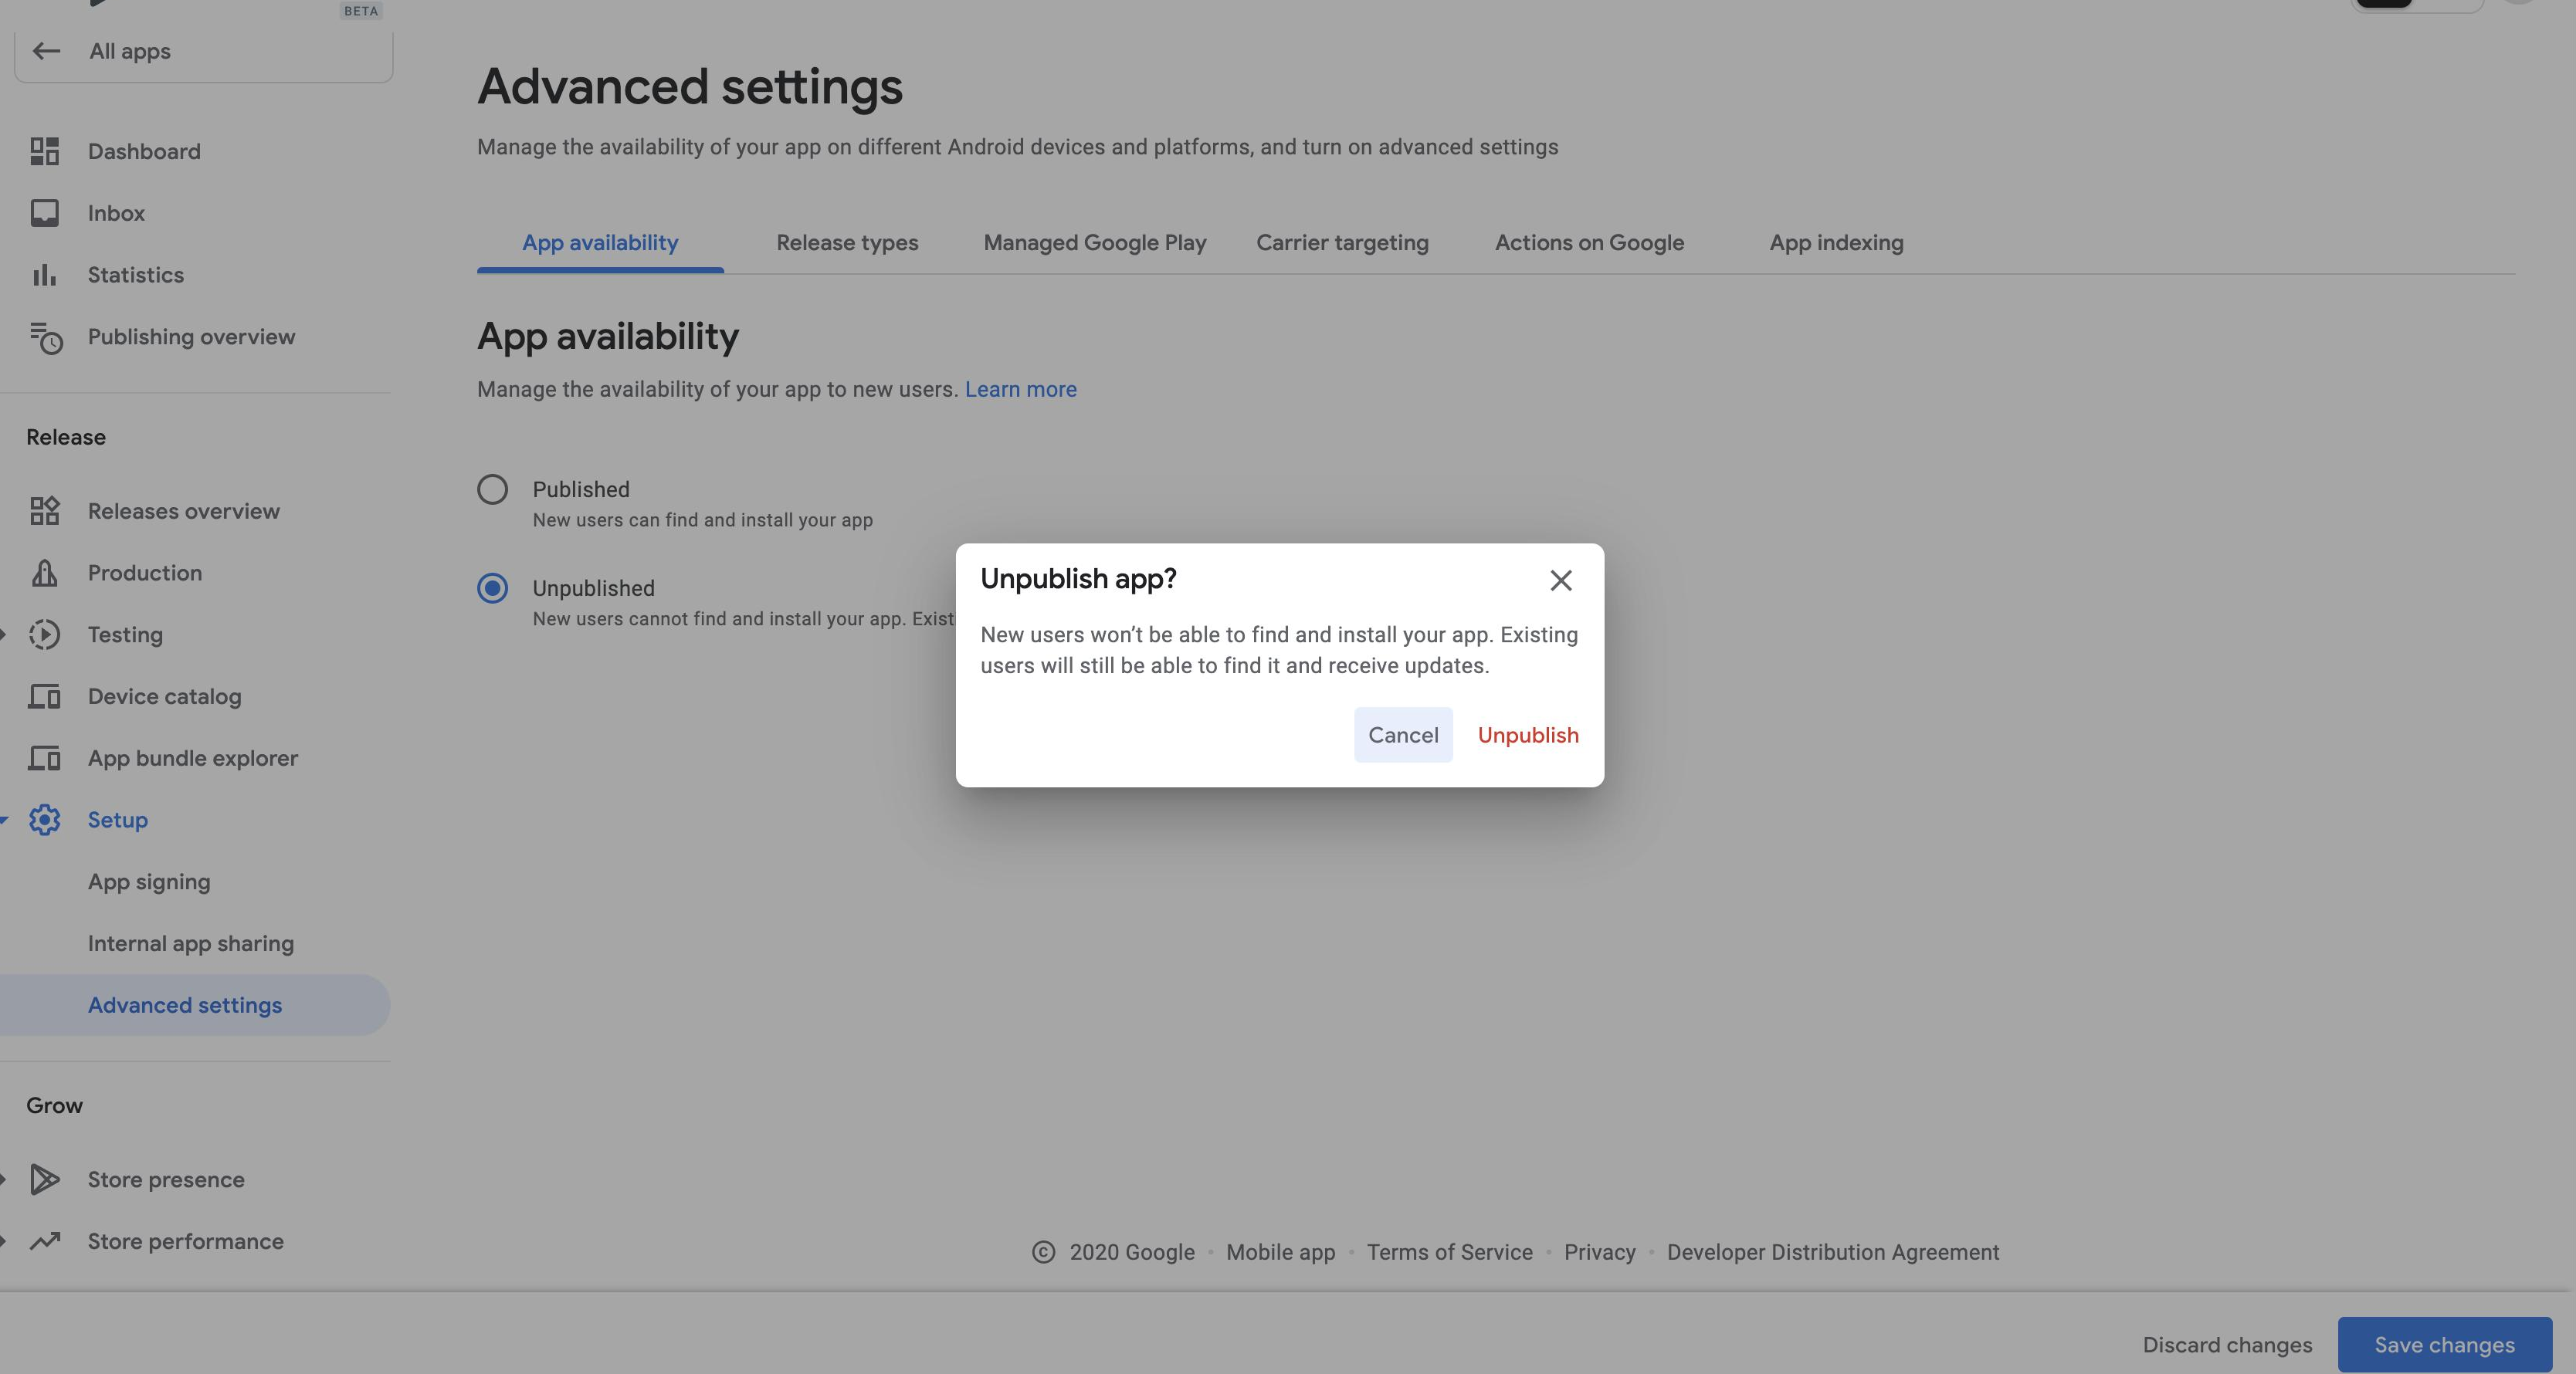Click the Save changes button
The image size is (2576, 1374).
(x=2444, y=1345)
